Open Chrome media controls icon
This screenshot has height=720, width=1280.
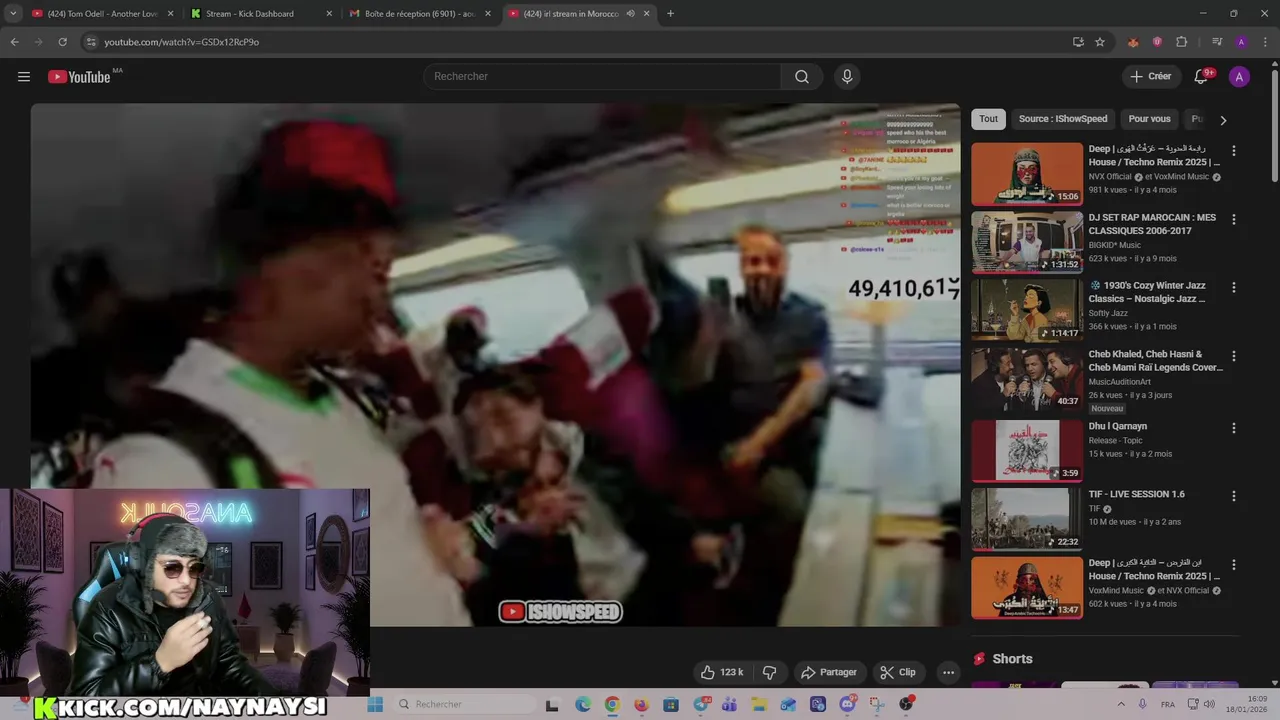[x=1217, y=42]
